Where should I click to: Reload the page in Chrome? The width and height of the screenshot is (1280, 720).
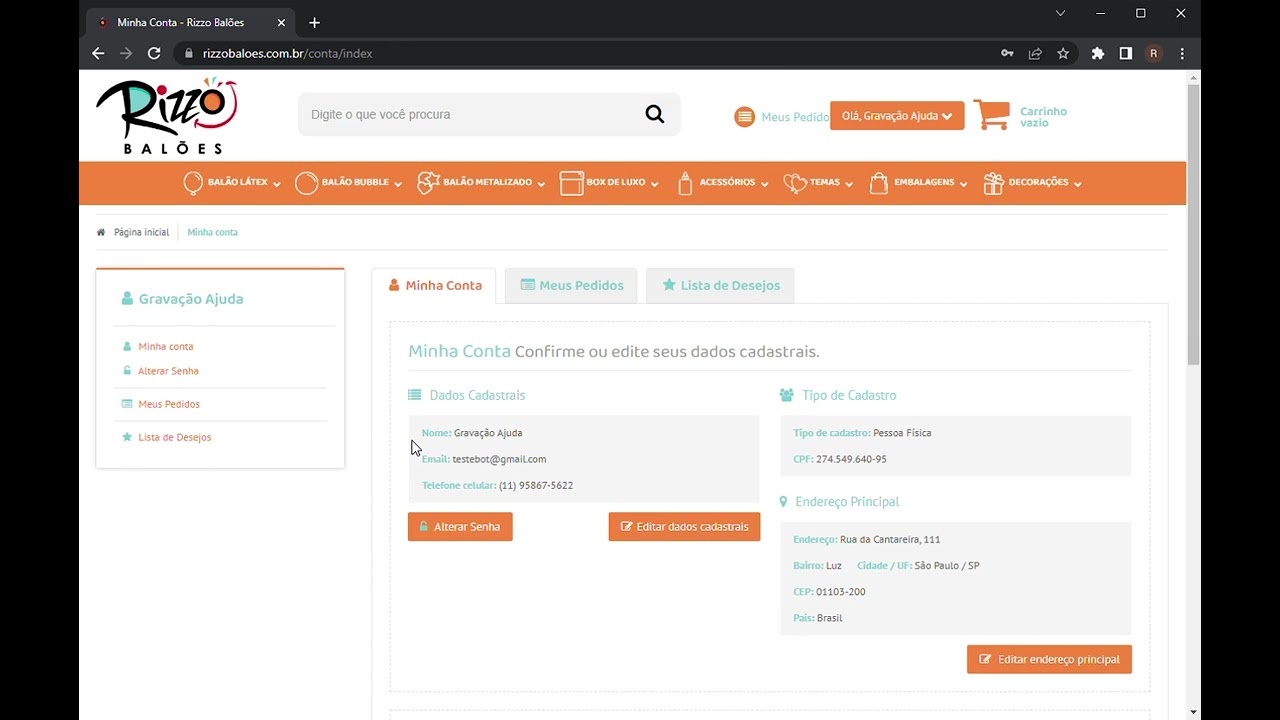[x=154, y=53]
